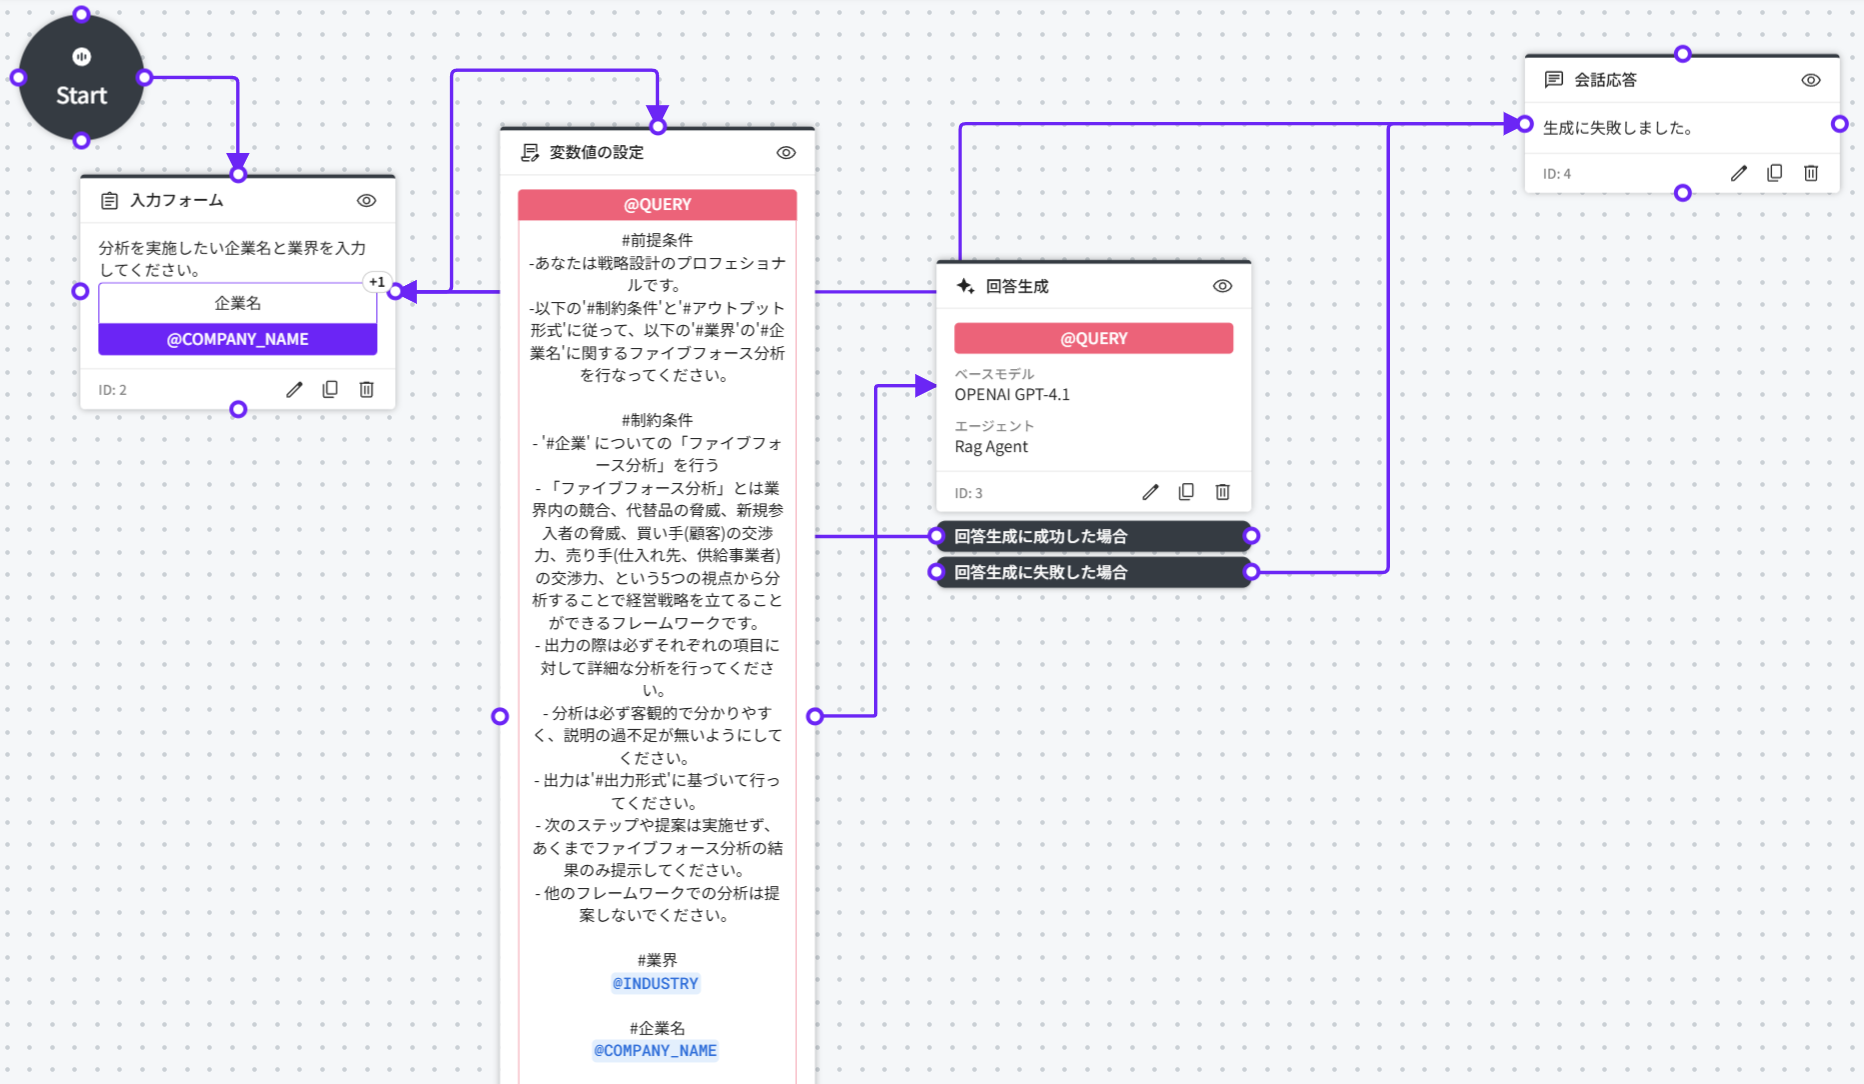The width and height of the screenshot is (1864, 1084).
Task: Click the purple @COMPANY_NAME variable bar
Action: (x=237, y=339)
